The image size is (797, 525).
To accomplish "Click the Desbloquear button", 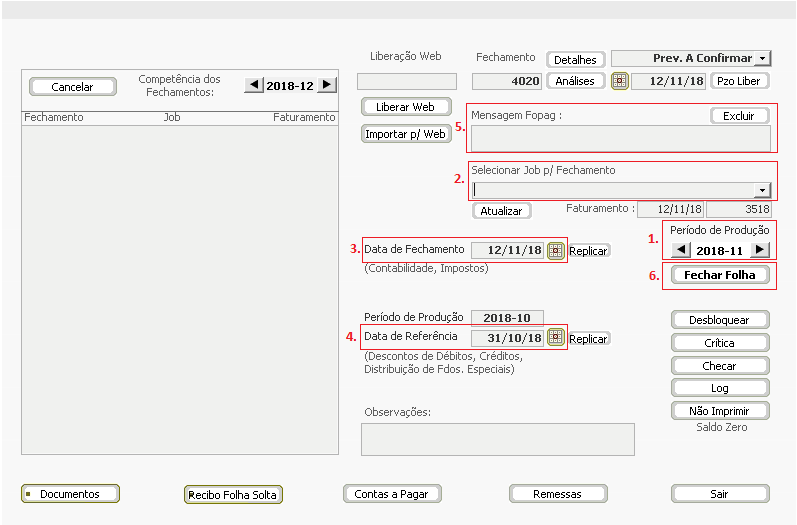I will [720, 320].
